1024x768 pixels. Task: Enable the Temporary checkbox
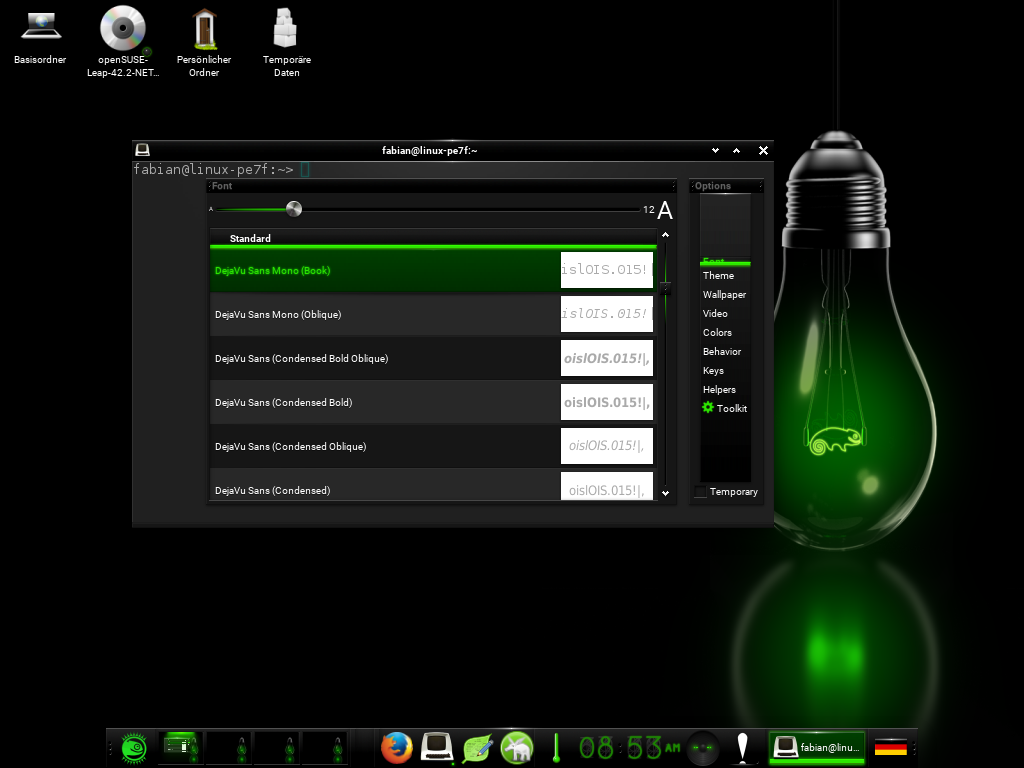(x=700, y=492)
